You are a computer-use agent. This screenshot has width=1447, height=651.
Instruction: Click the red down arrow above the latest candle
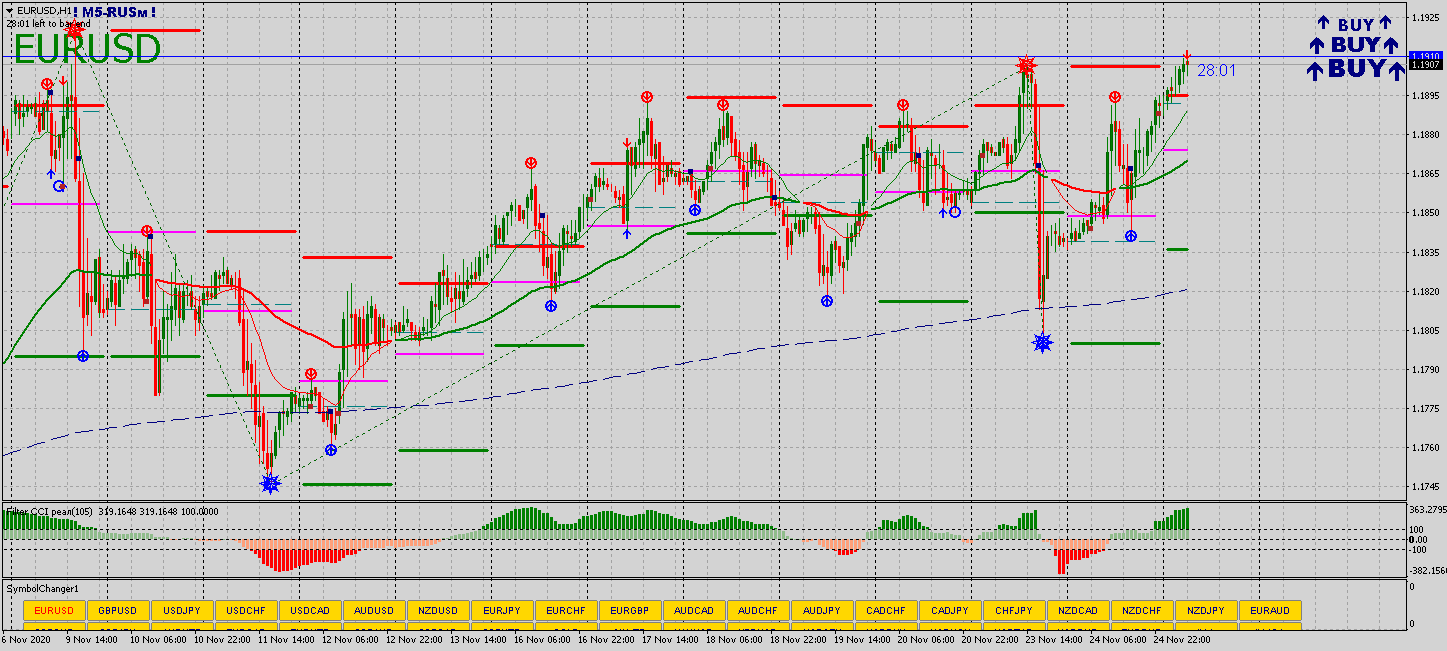click(x=1187, y=55)
